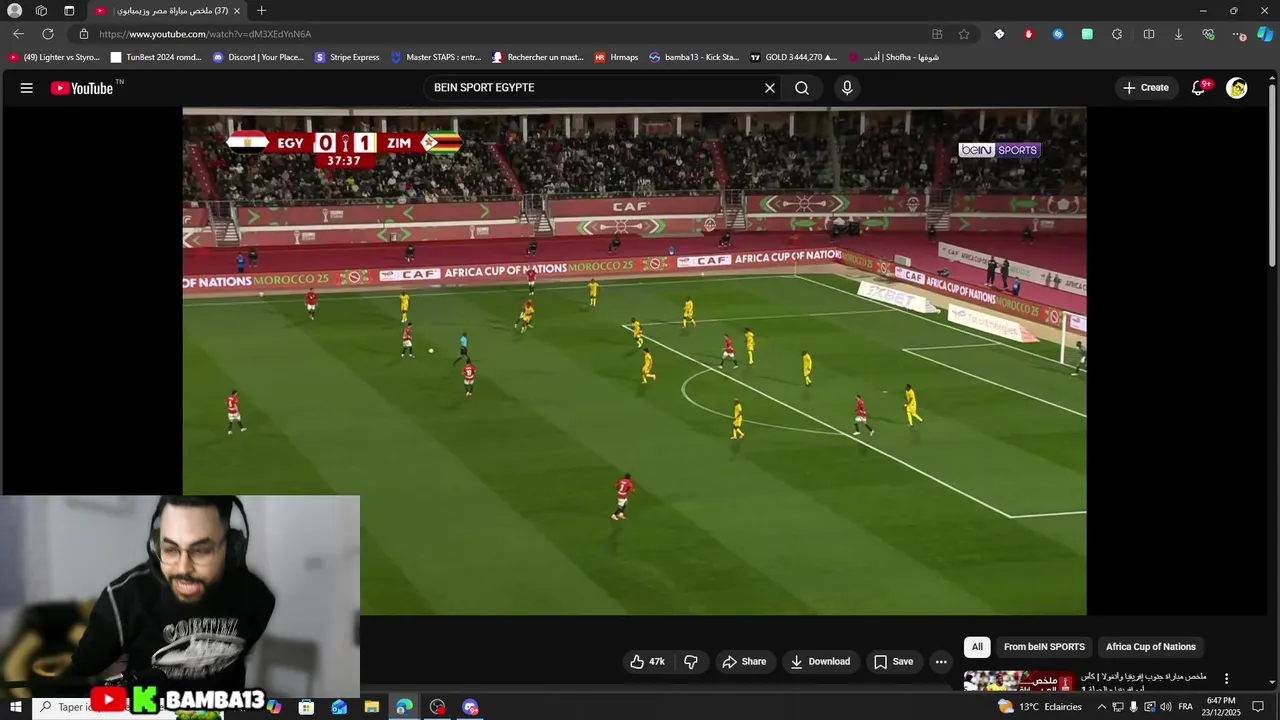Viewport: 1280px width, 720px height.
Task: Open options for the suggested video
Action: (x=1226, y=679)
